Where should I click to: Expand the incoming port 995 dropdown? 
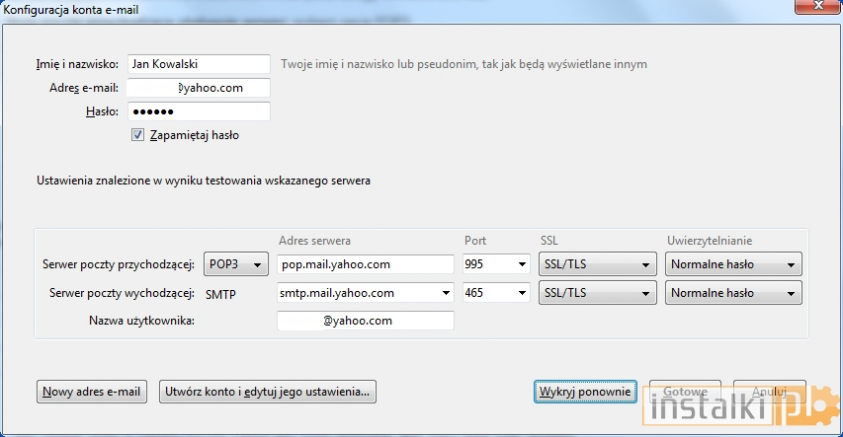pyautogui.click(x=495, y=265)
